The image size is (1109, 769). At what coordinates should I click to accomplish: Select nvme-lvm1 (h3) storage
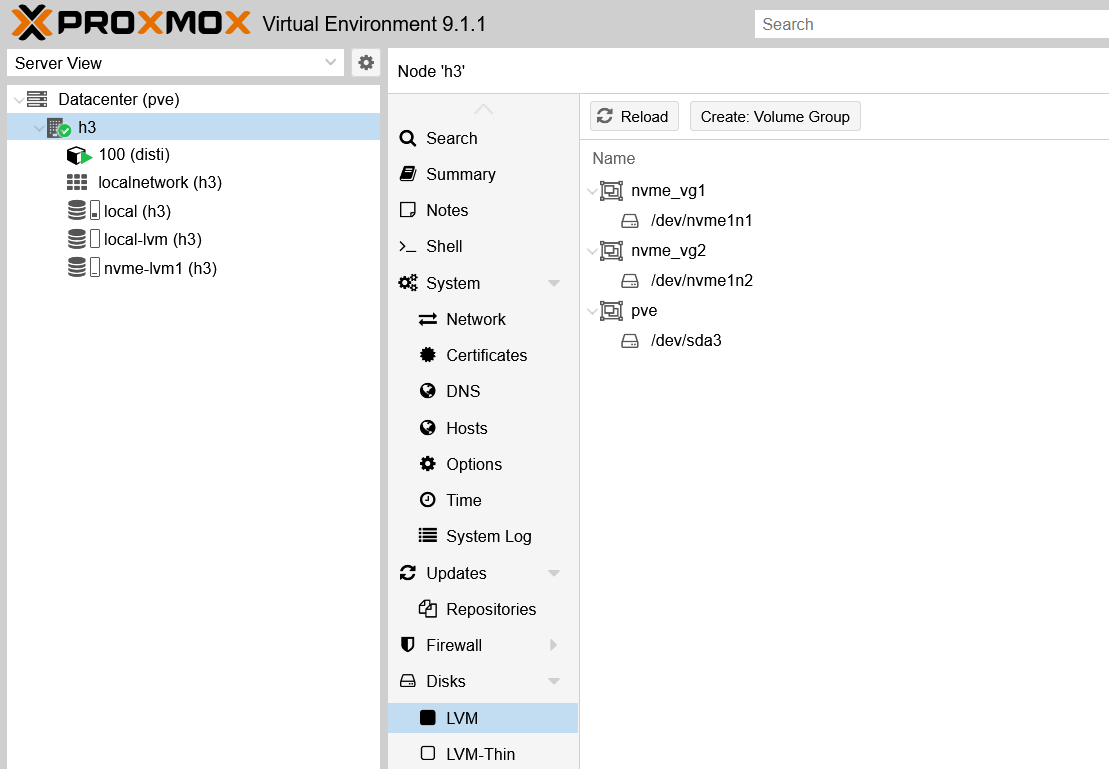193,268
